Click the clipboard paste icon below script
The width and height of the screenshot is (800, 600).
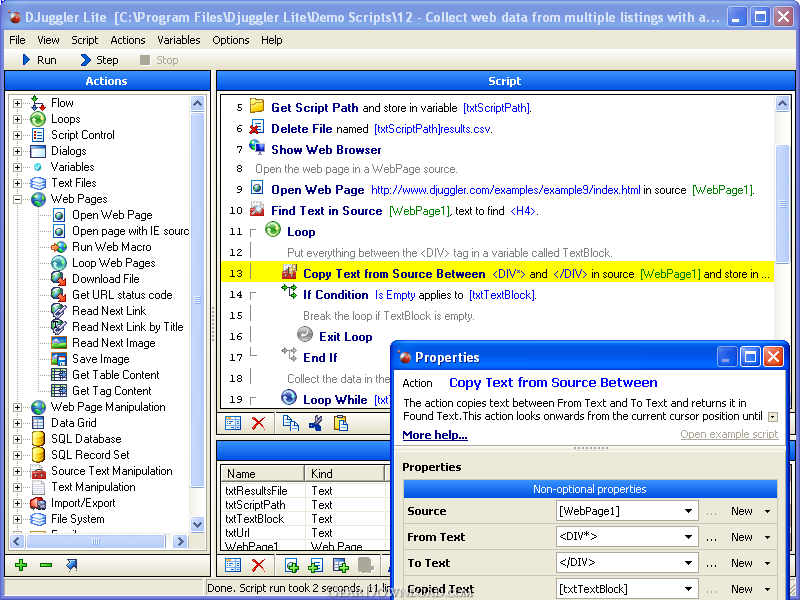tap(340, 423)
